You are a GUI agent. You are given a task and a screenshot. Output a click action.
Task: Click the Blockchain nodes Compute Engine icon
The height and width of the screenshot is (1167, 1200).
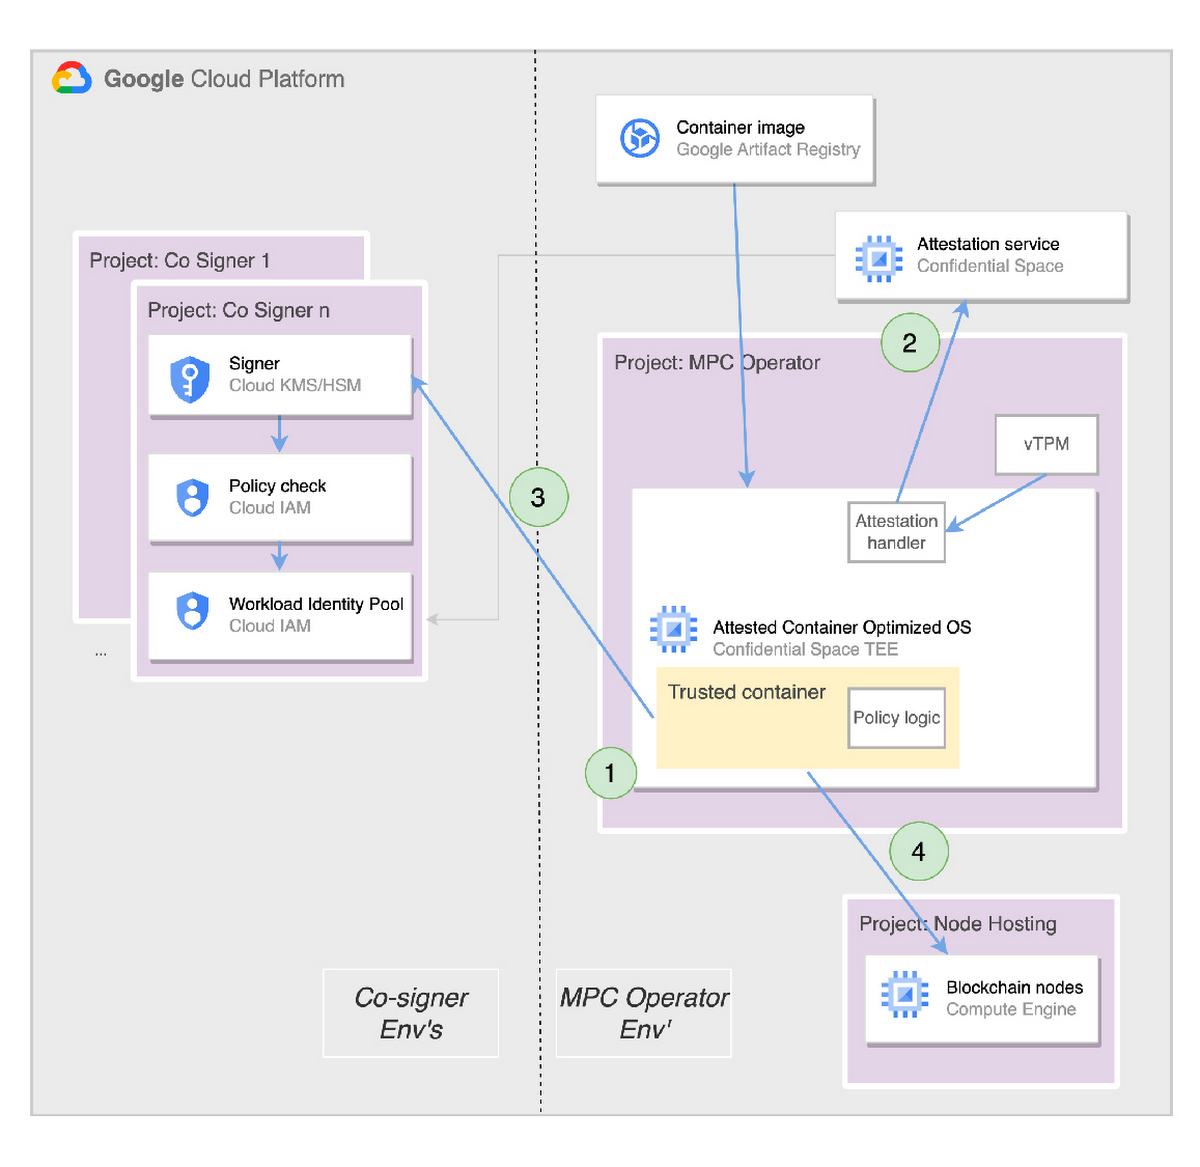pos(905,994)
